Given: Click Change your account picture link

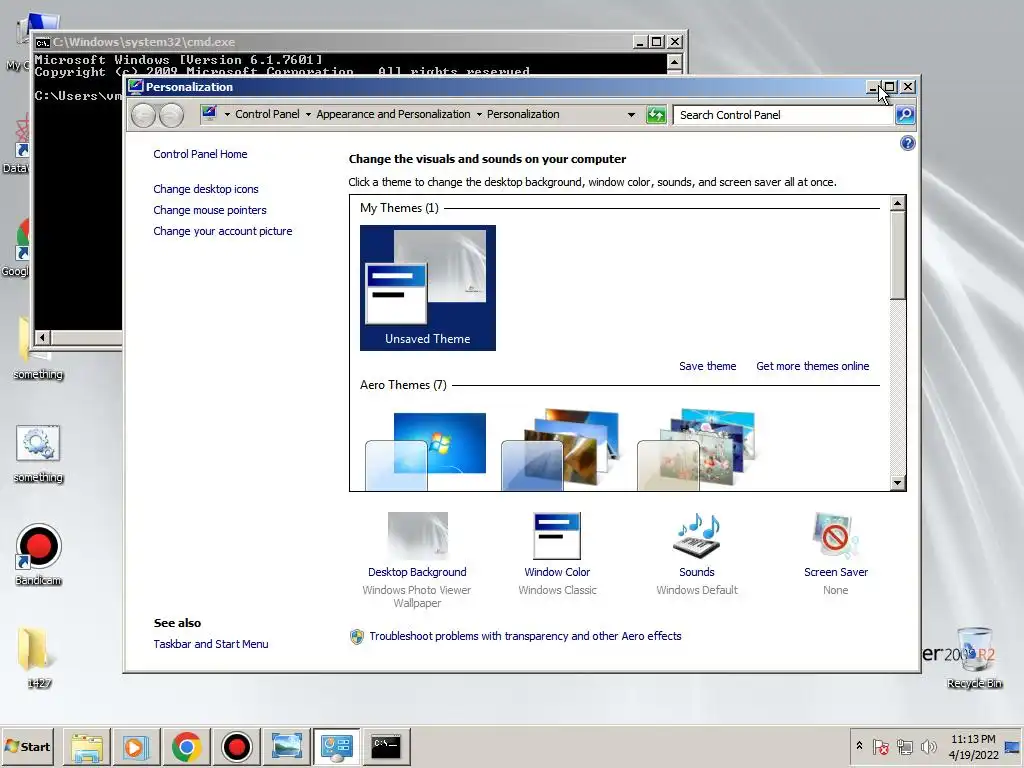Looking at the screenshot, I should click(x=223, y=231).
